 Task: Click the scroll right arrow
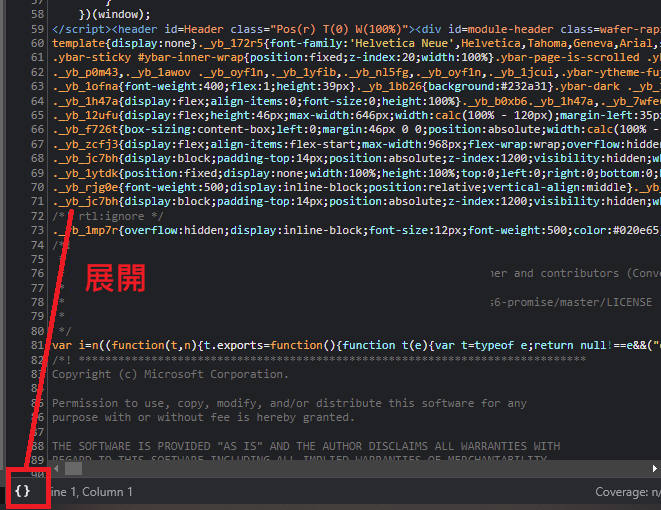654,469
